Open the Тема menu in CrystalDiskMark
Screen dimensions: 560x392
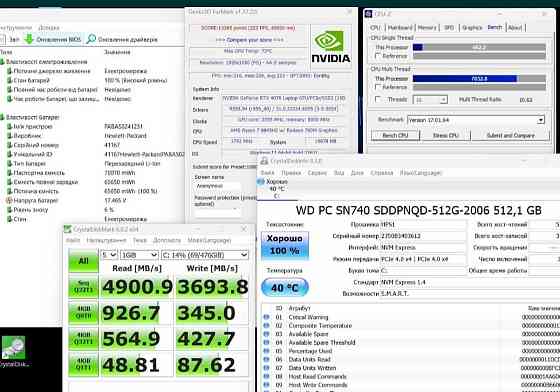click(140, 240)
